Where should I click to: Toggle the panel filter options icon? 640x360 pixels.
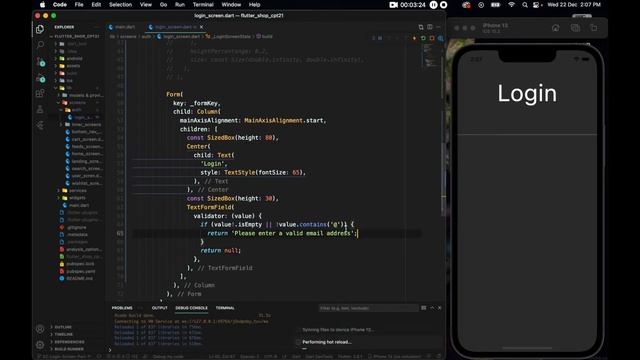[x=424, y=308]
